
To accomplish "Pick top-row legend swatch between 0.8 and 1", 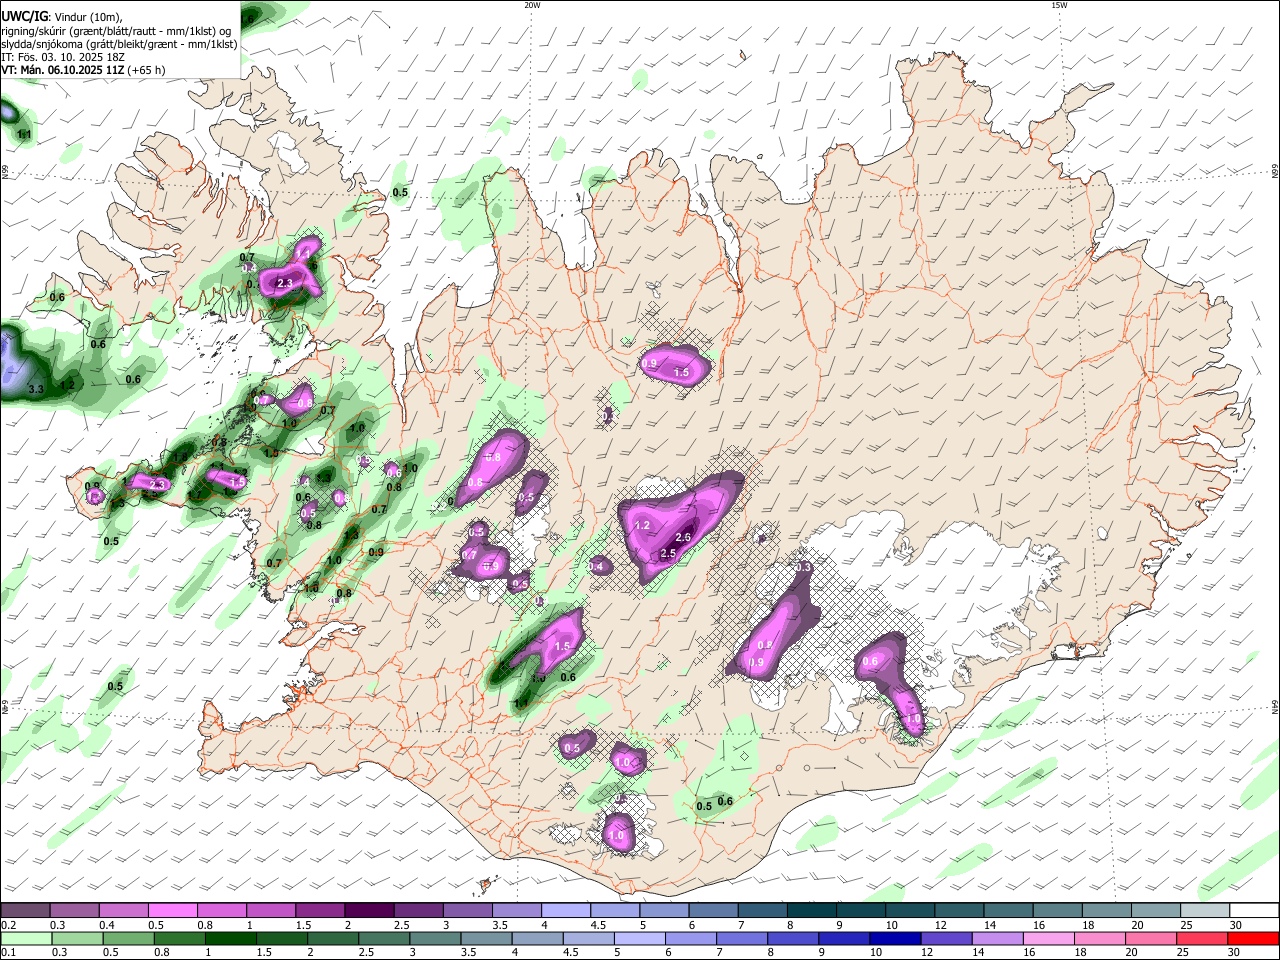I will point(221,911).
